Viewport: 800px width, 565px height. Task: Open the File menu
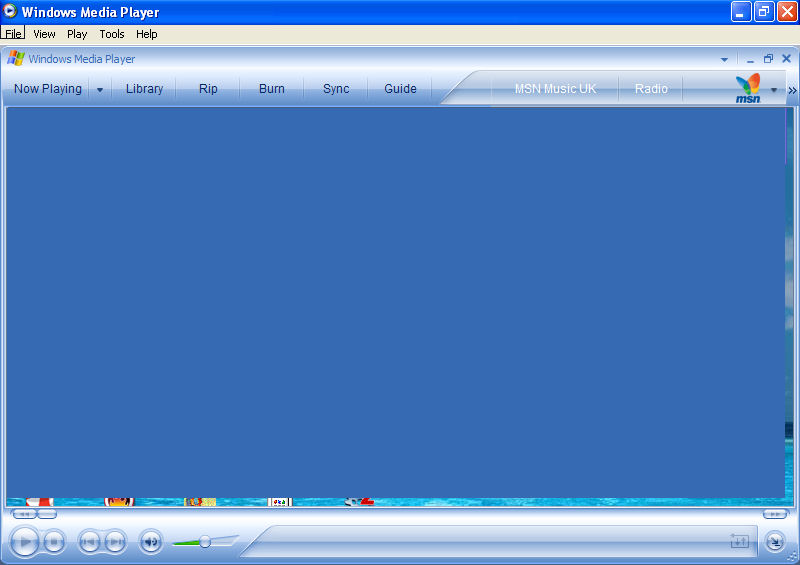tap(13, 34)
